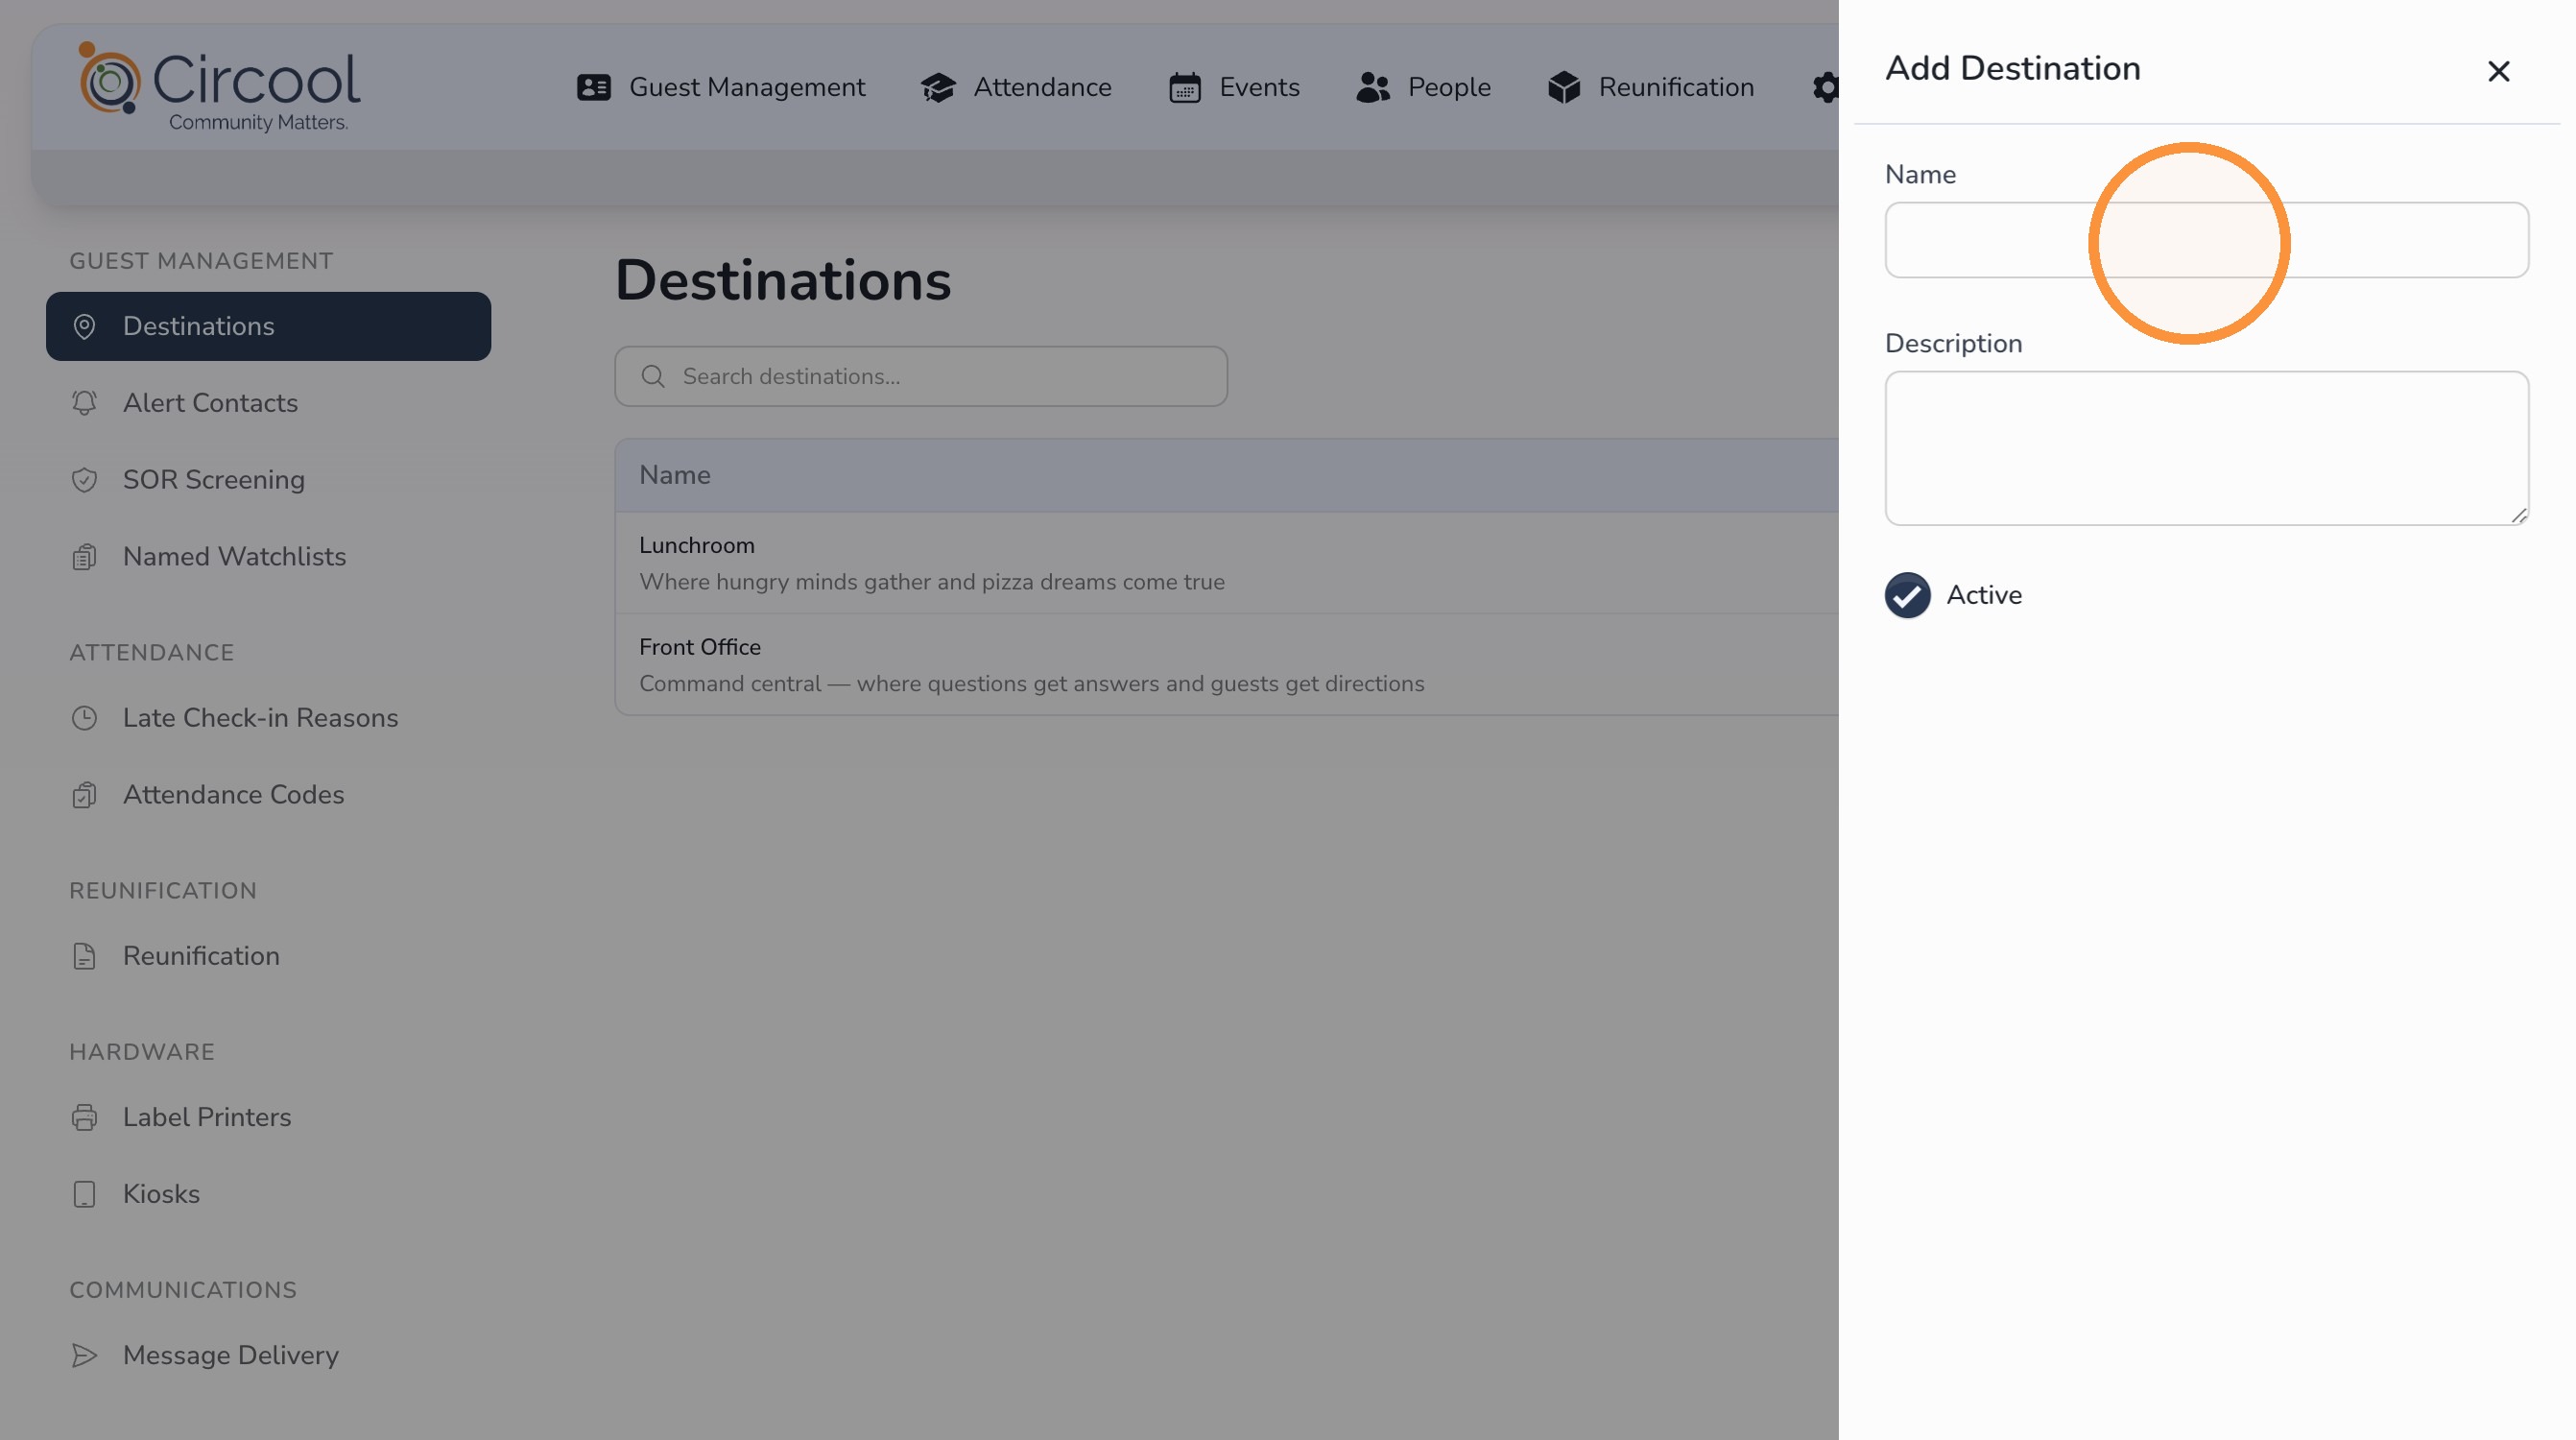Click the Kiosks tablet icon

(85, 1194)
